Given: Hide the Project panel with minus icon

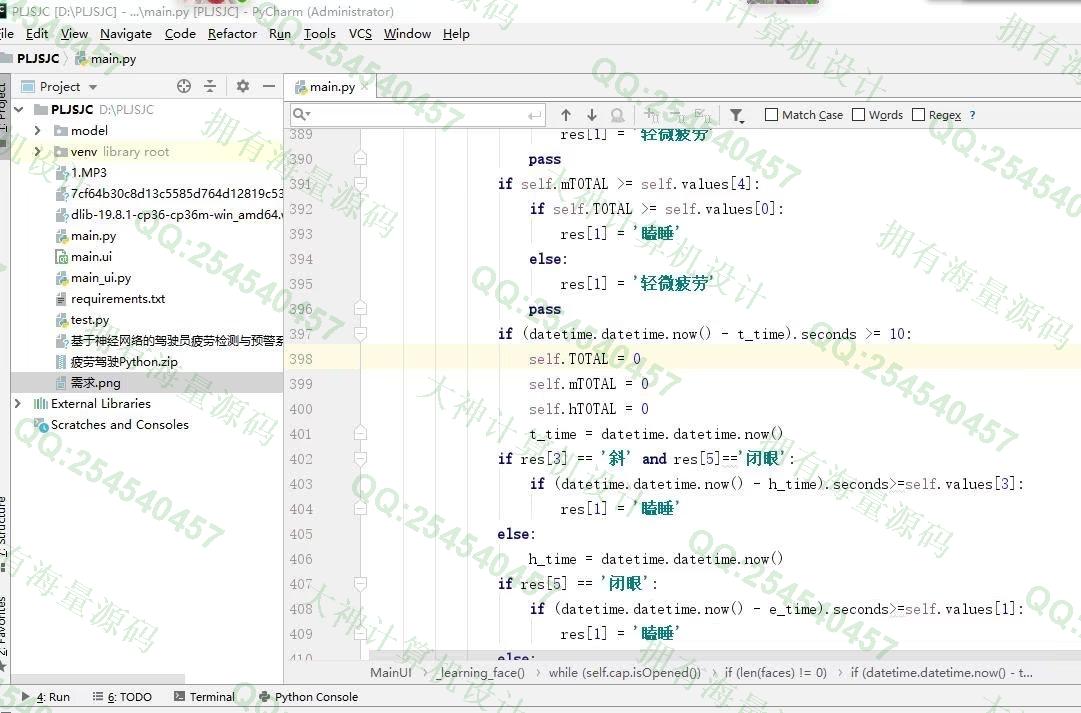Looking at the screenshot, I should pyautogui.click(x=269, y=86).
